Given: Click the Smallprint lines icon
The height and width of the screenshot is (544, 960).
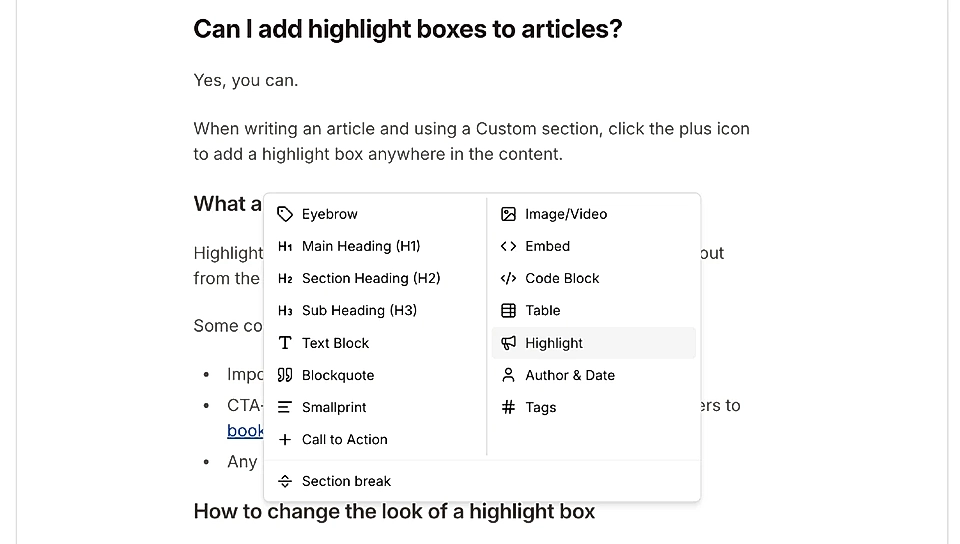Looking at the screenshot, I should [x=285, y=407].
